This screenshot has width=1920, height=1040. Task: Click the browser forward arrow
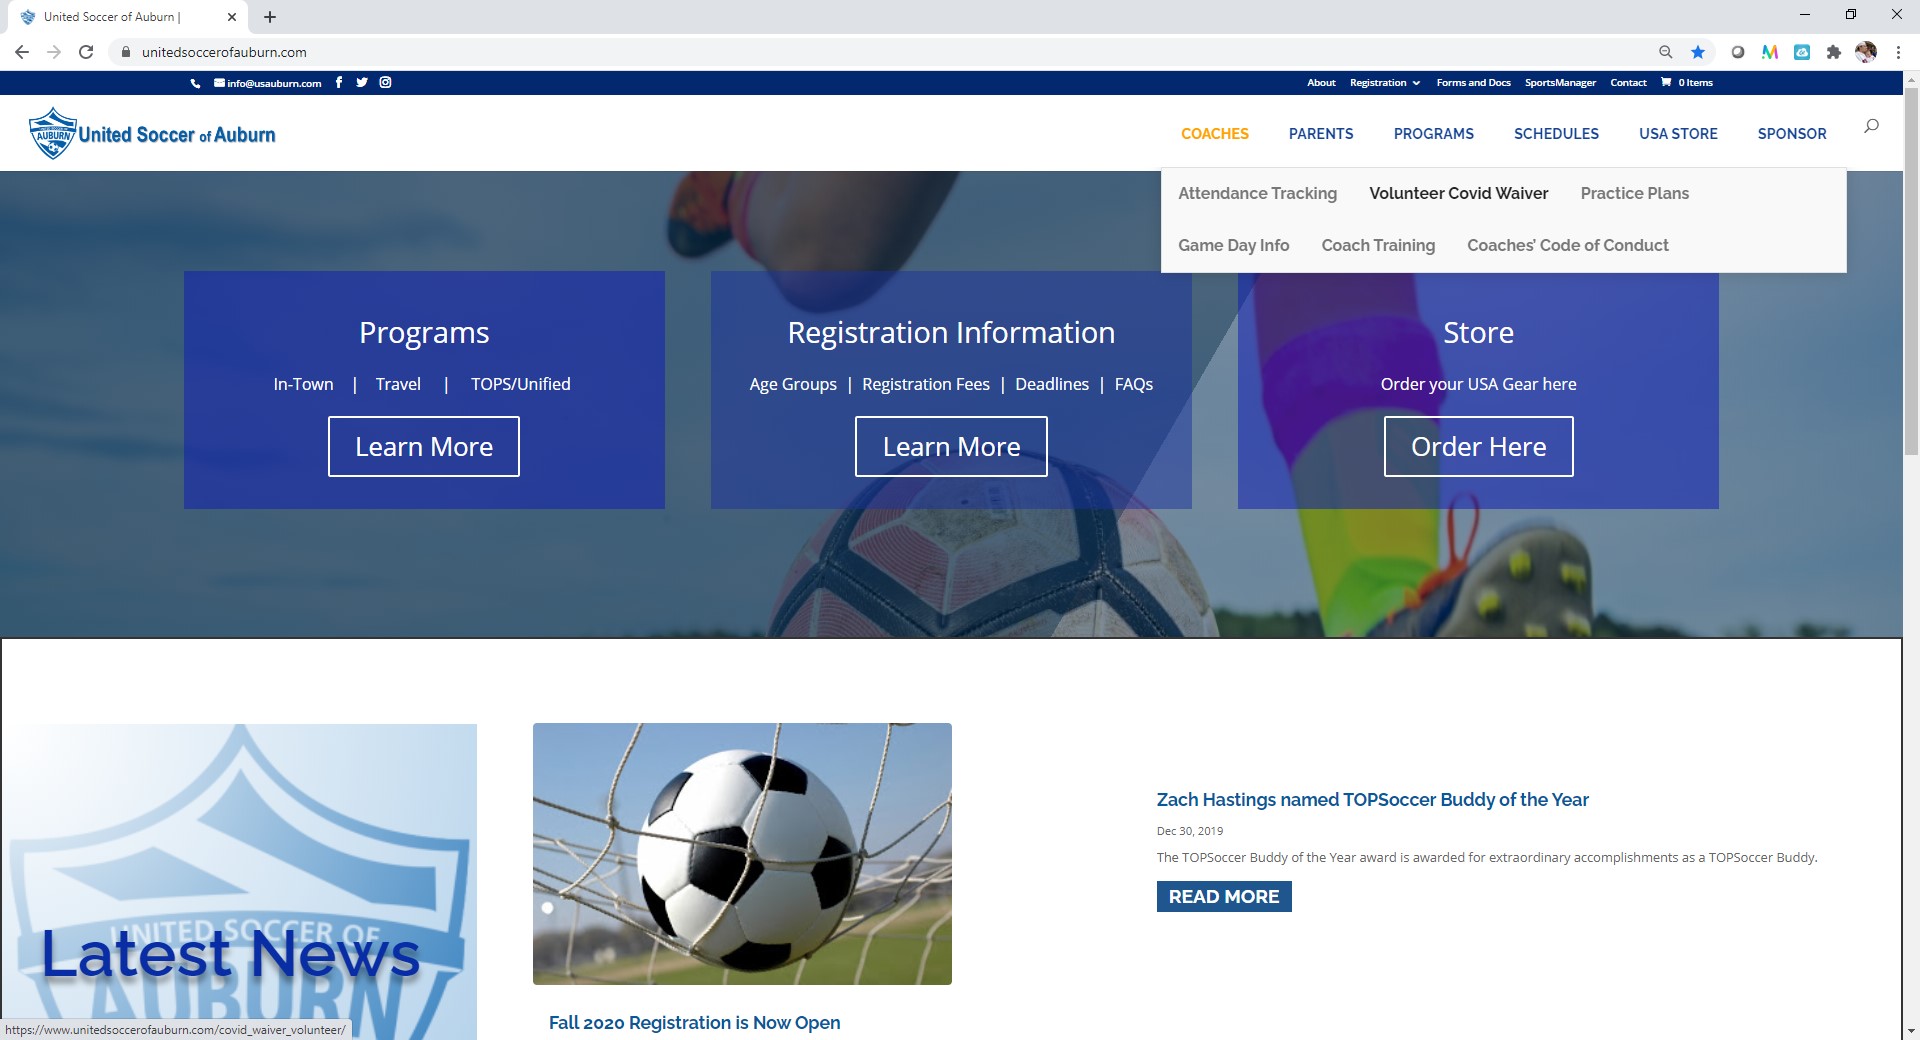click(x=54, y=52)
